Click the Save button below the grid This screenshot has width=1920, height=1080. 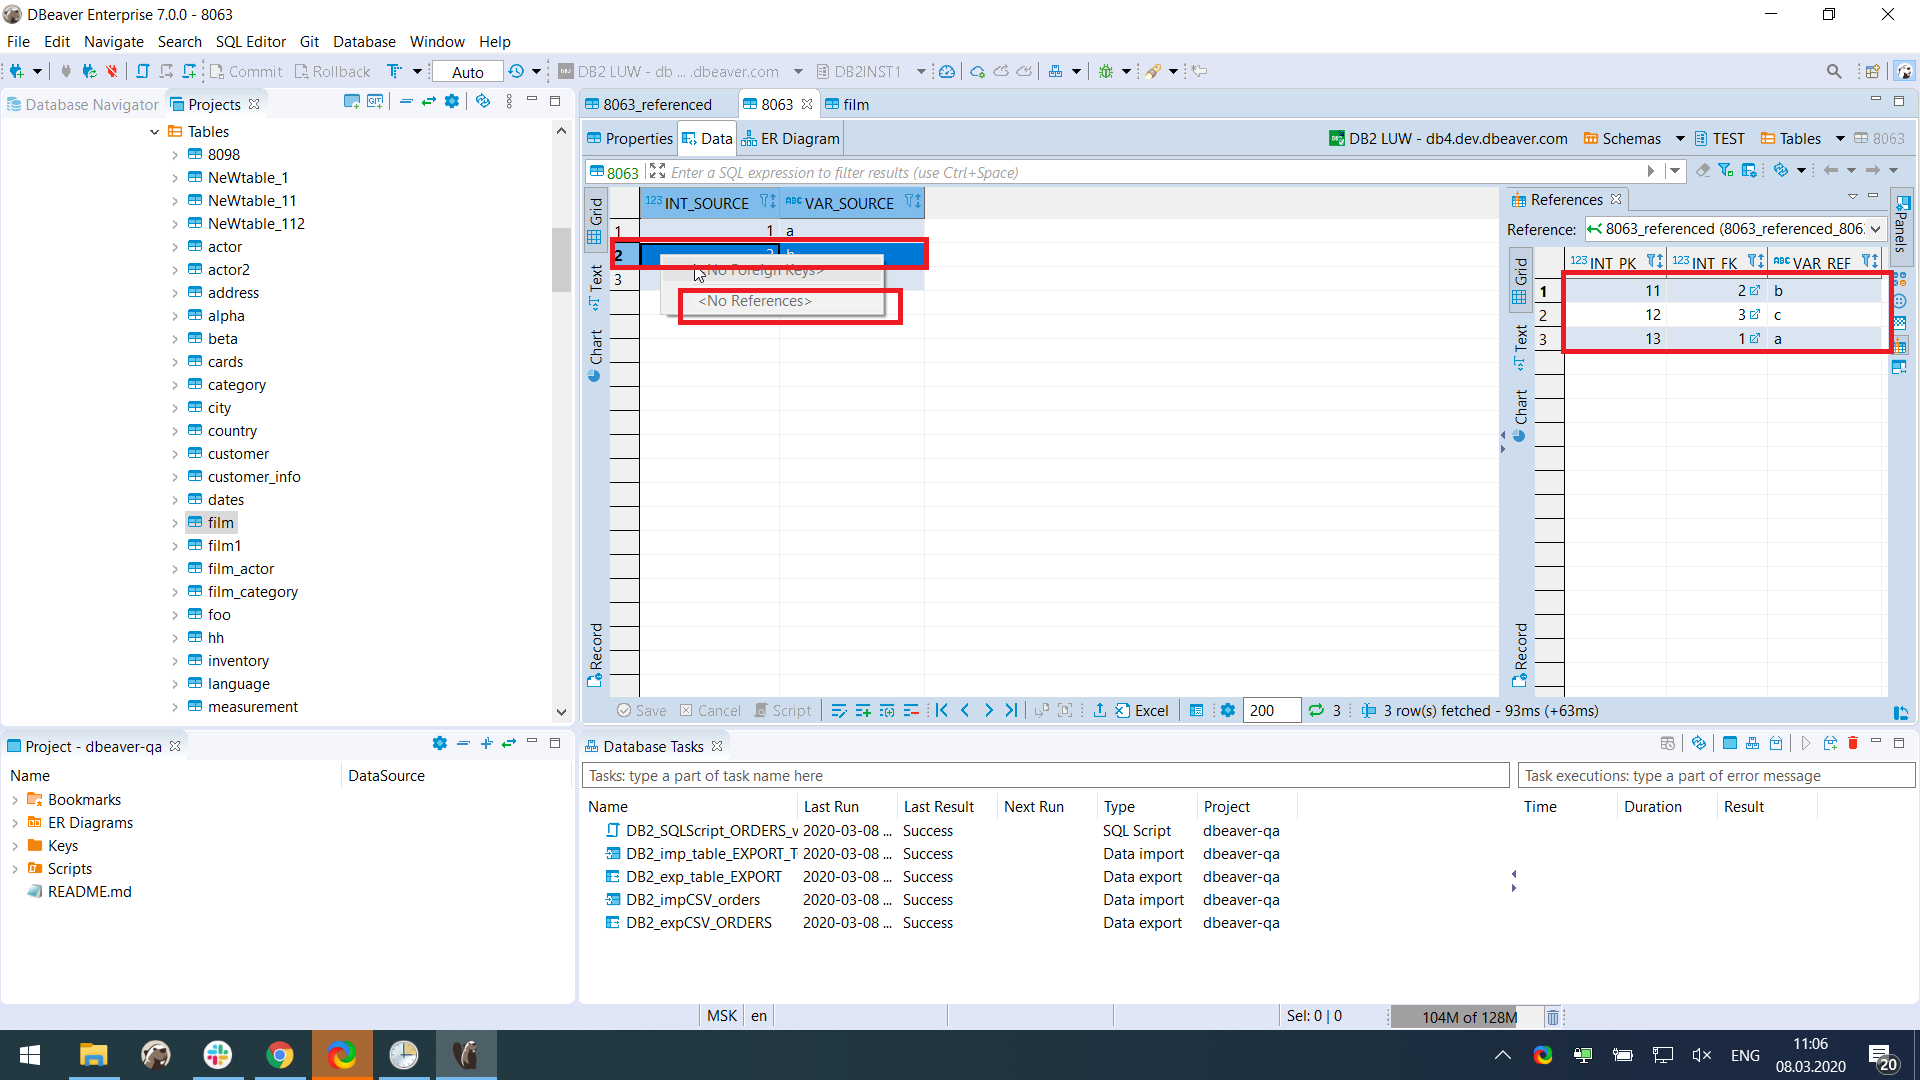pyautogui.click(x=644, y=710)
